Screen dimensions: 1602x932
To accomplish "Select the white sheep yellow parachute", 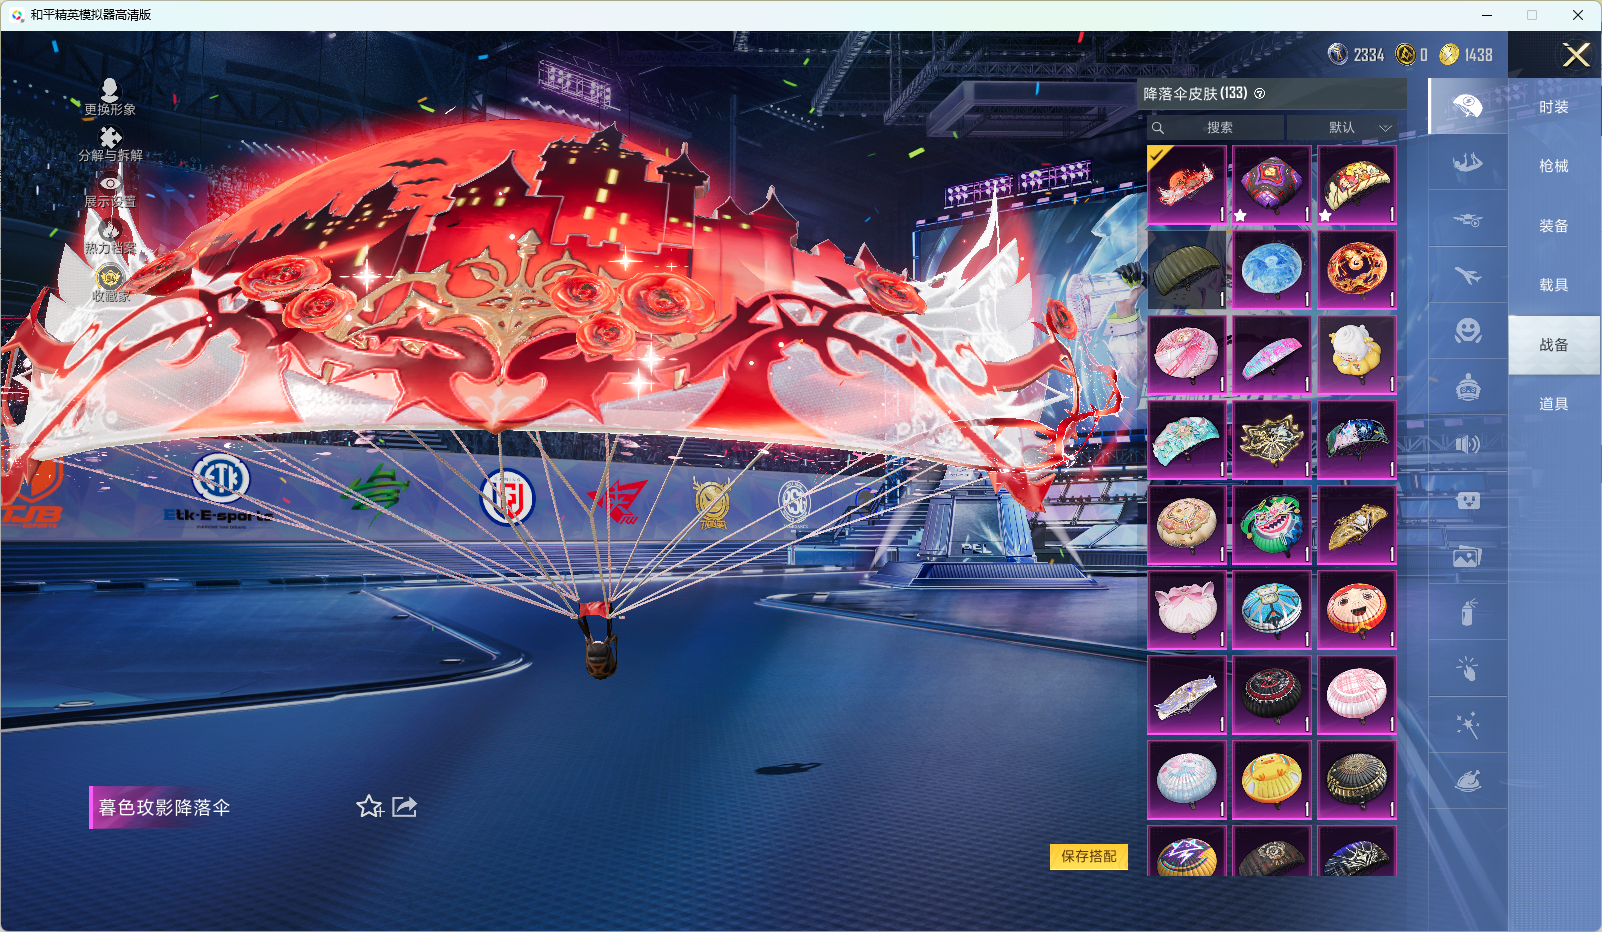I will pyautogui.click(x=1357, y=355).
